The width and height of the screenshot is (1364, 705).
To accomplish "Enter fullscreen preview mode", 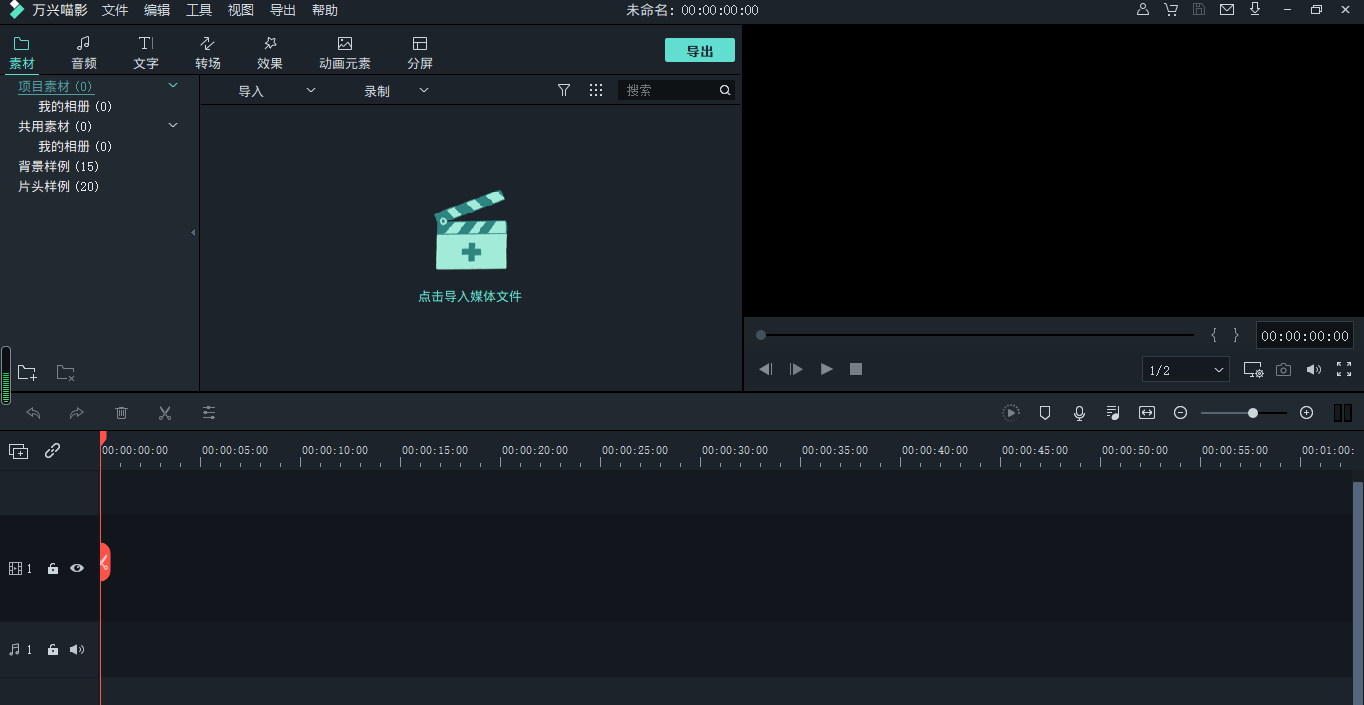I will click(x=1344, y=369).
